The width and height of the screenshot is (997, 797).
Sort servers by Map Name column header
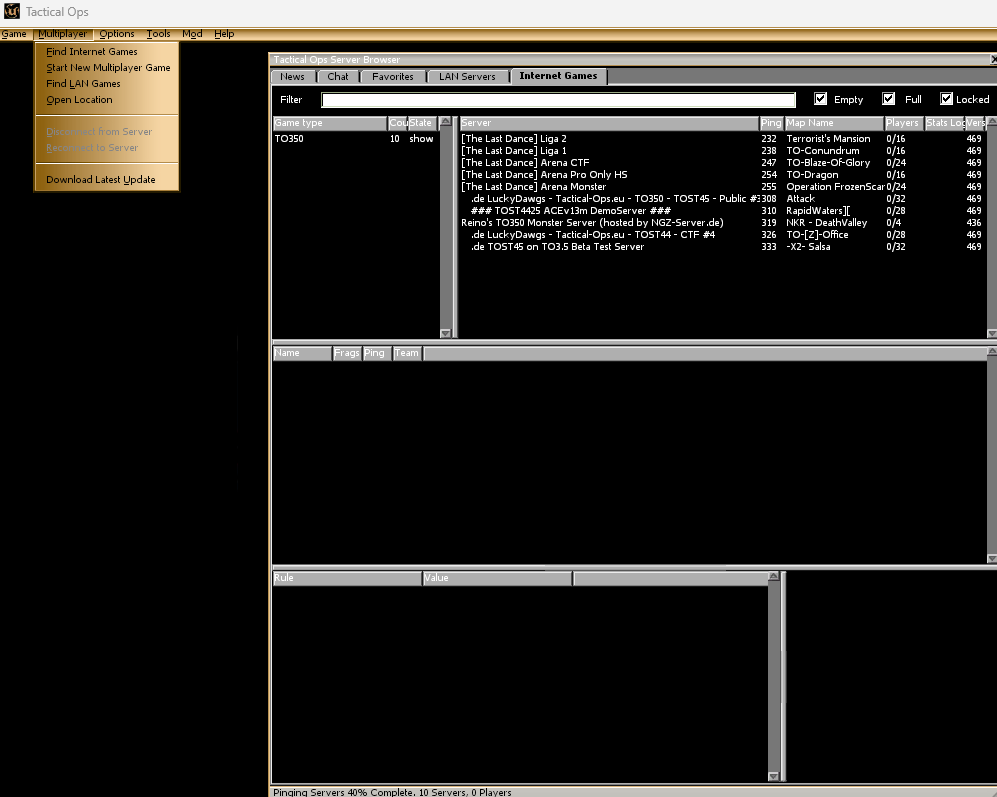click(x=834, y=123)
